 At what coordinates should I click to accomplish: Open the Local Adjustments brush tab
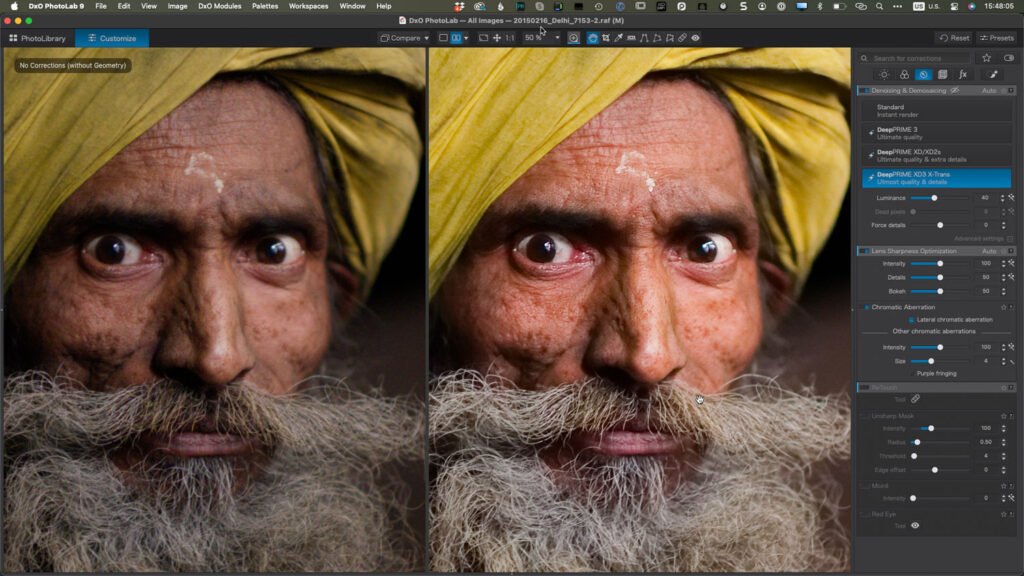click(x=993, y=74)
